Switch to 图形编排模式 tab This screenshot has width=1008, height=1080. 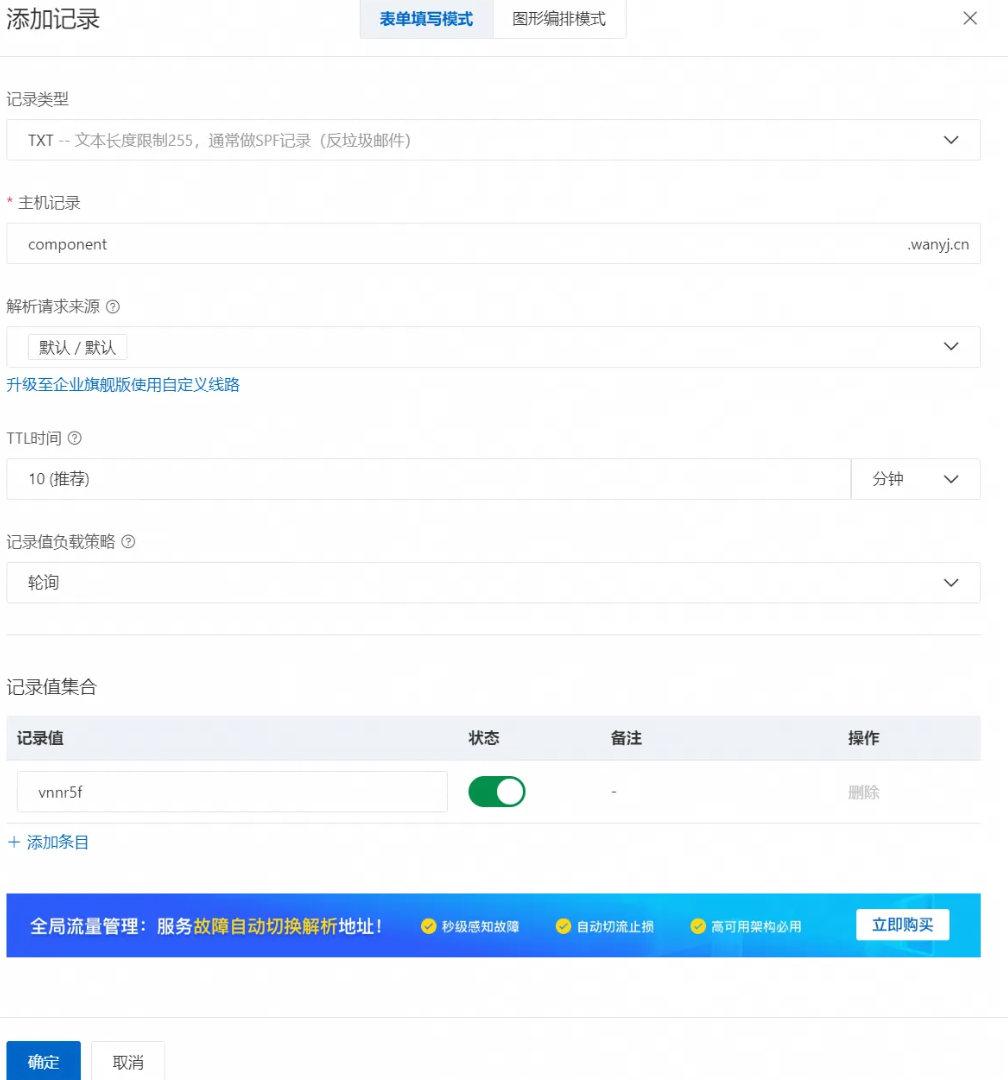[x=559, y=19]
